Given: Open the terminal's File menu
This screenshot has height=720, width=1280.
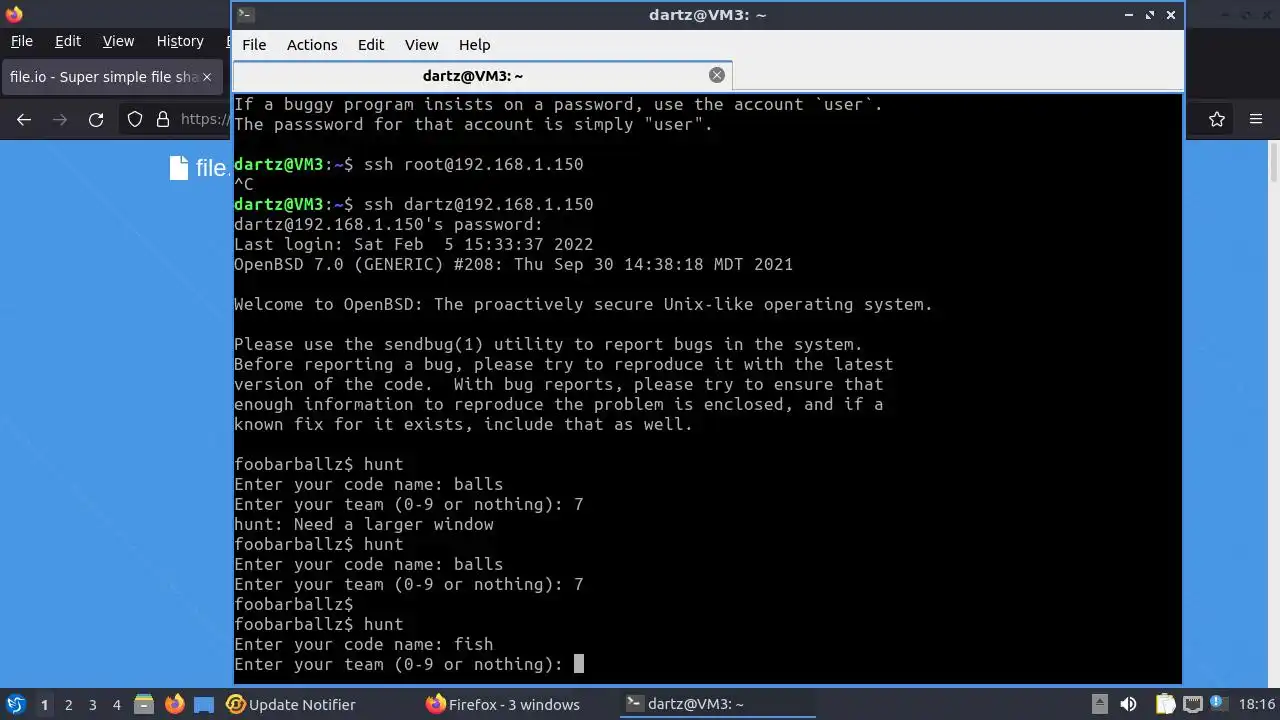Looking at the screenshot, I should 254,45.
